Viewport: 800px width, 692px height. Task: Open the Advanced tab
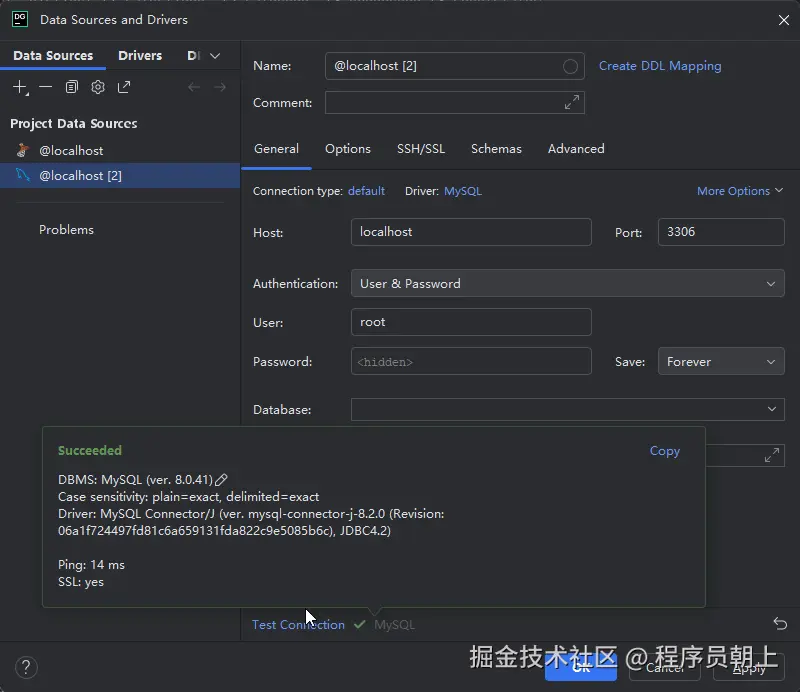[x=576, y=149]
